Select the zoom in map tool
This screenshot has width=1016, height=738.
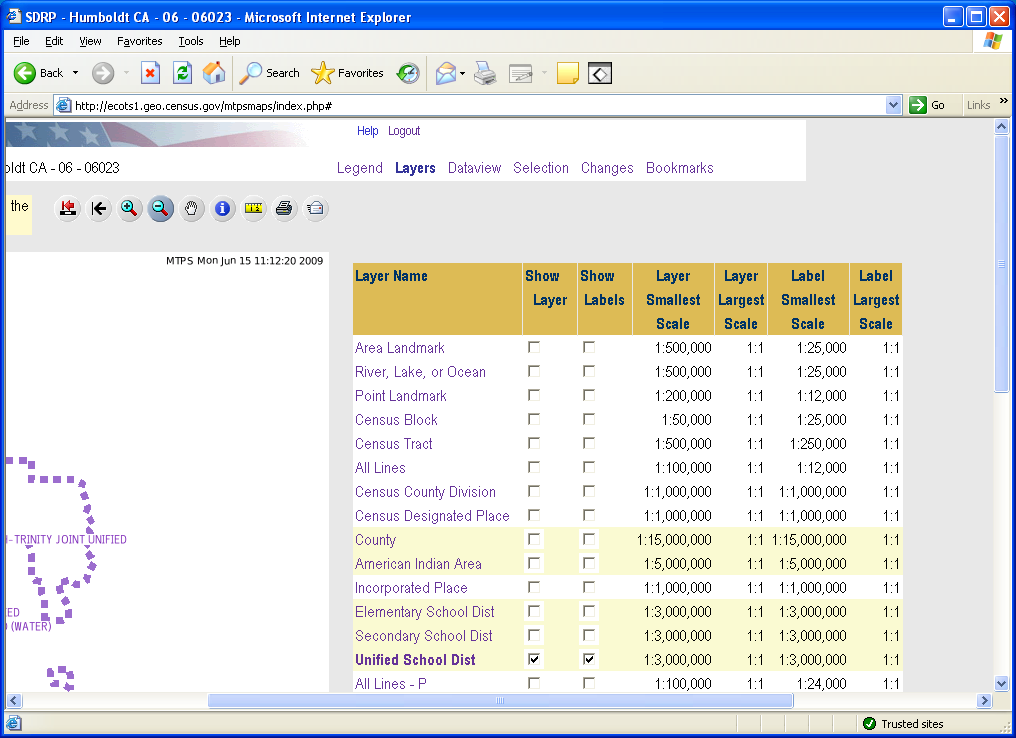coord(129,208)
